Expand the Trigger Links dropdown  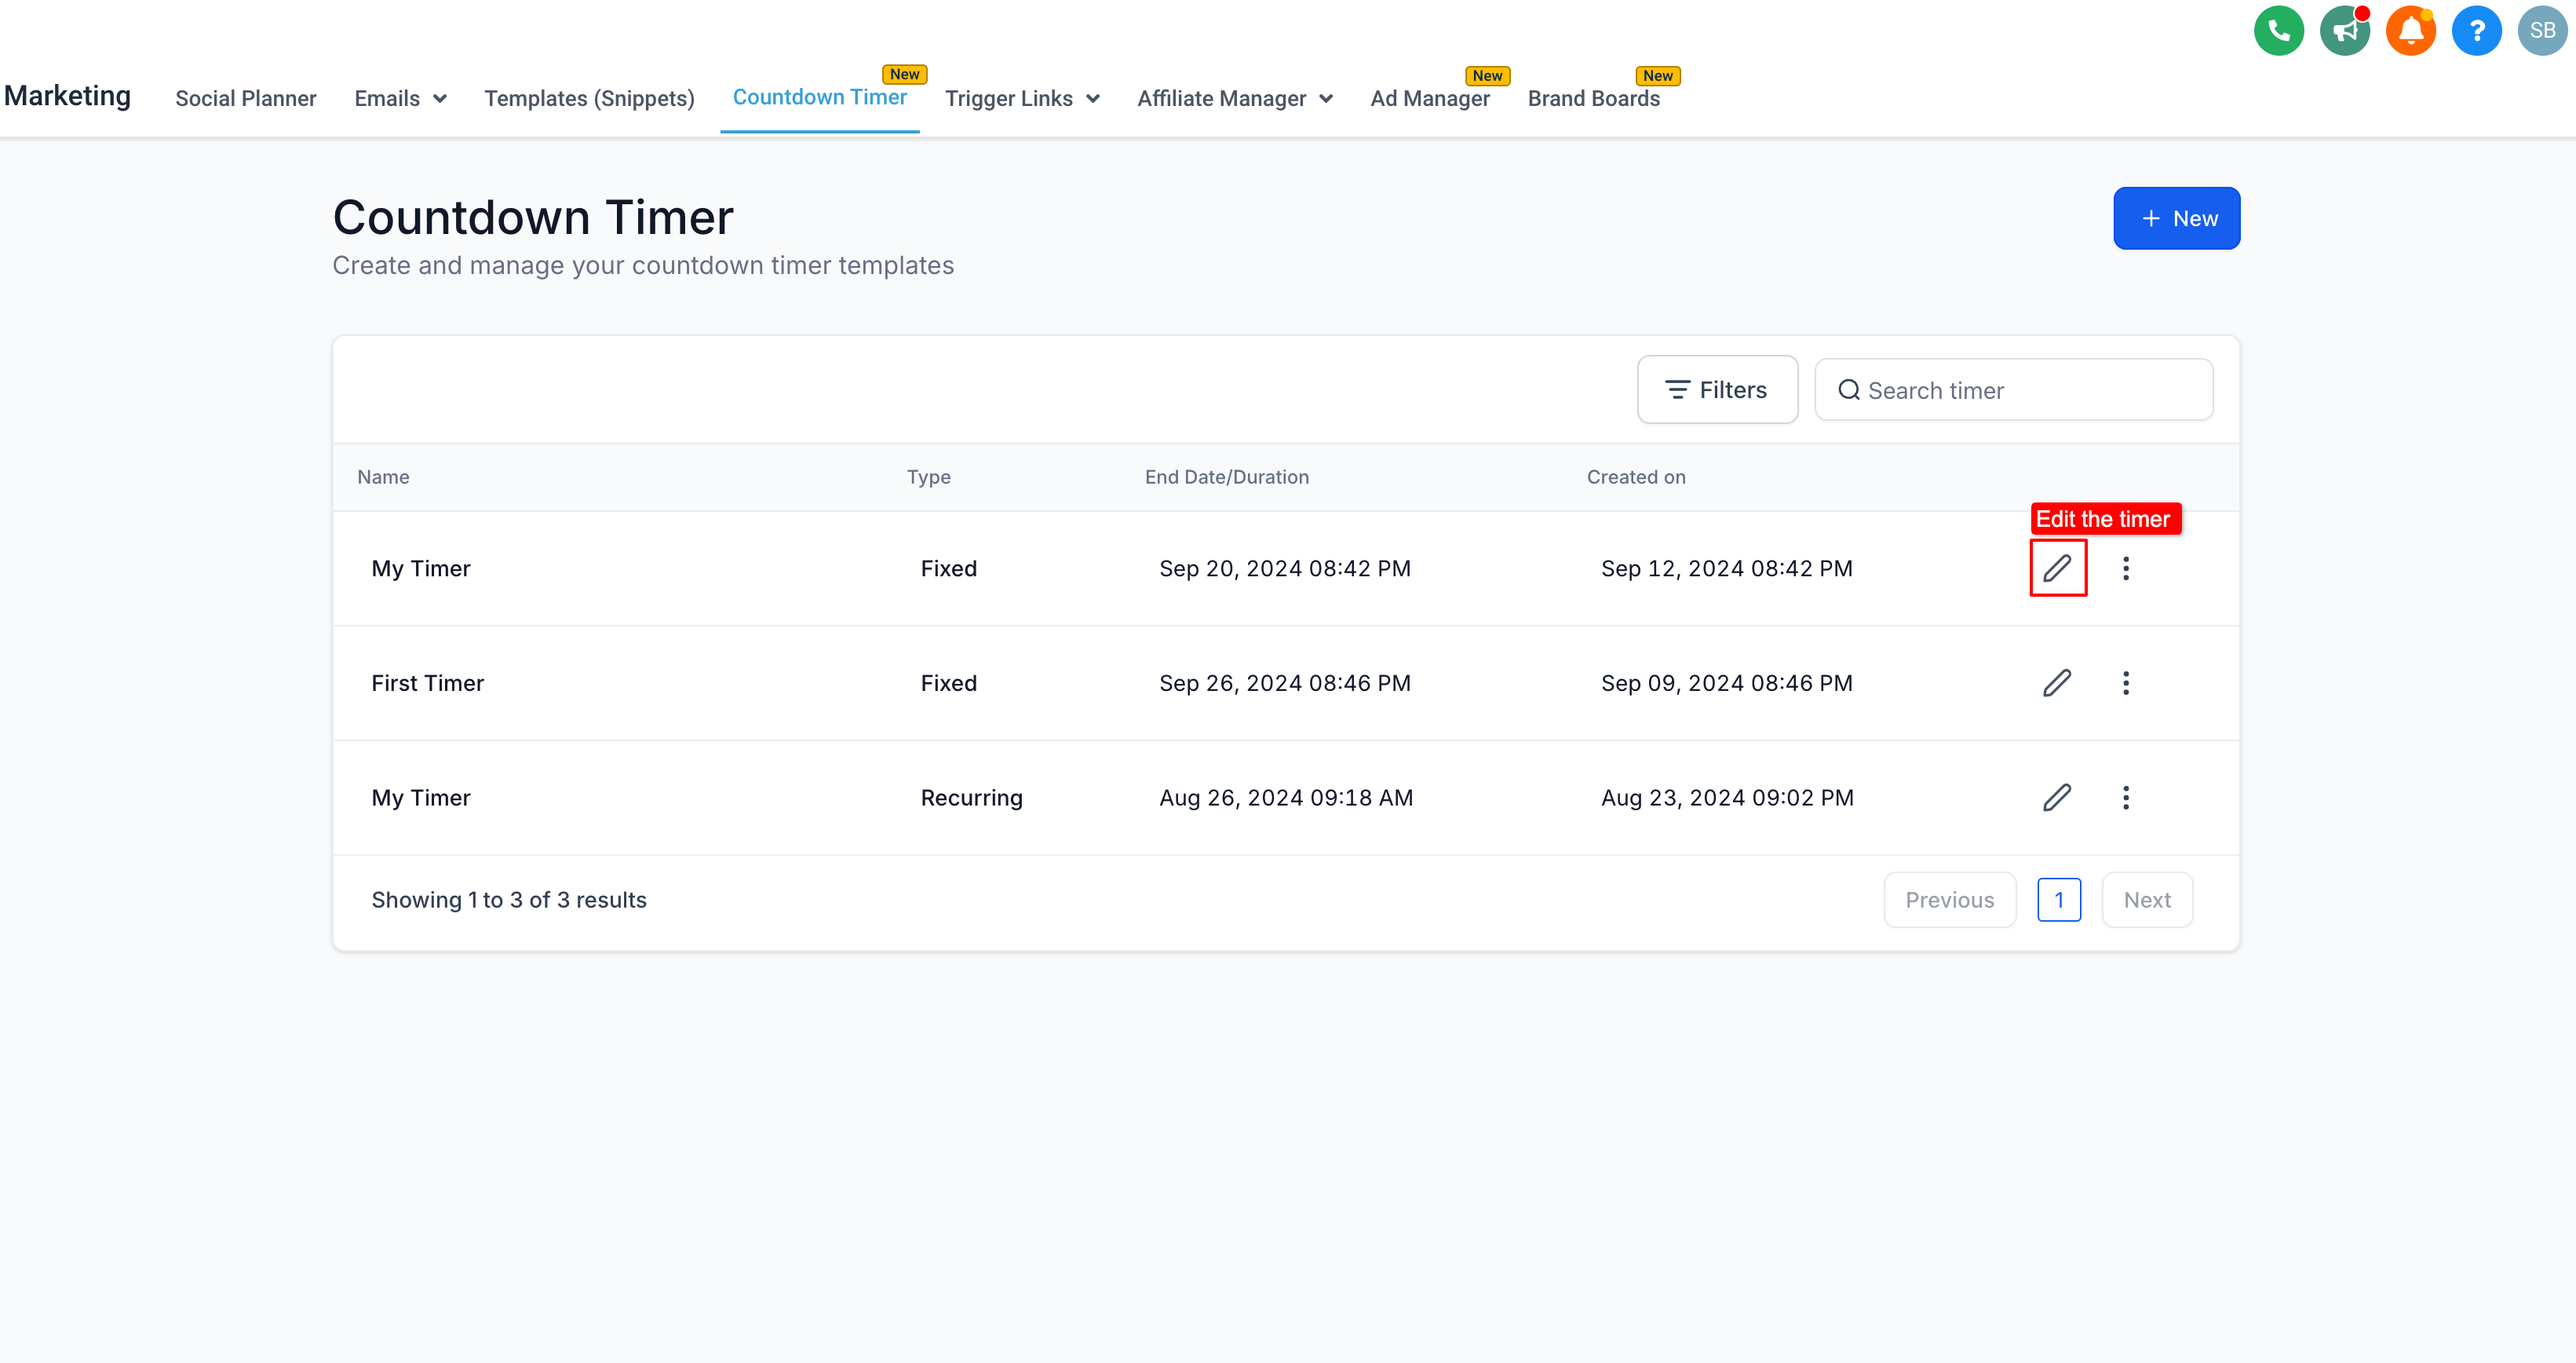coord(1022,98)
